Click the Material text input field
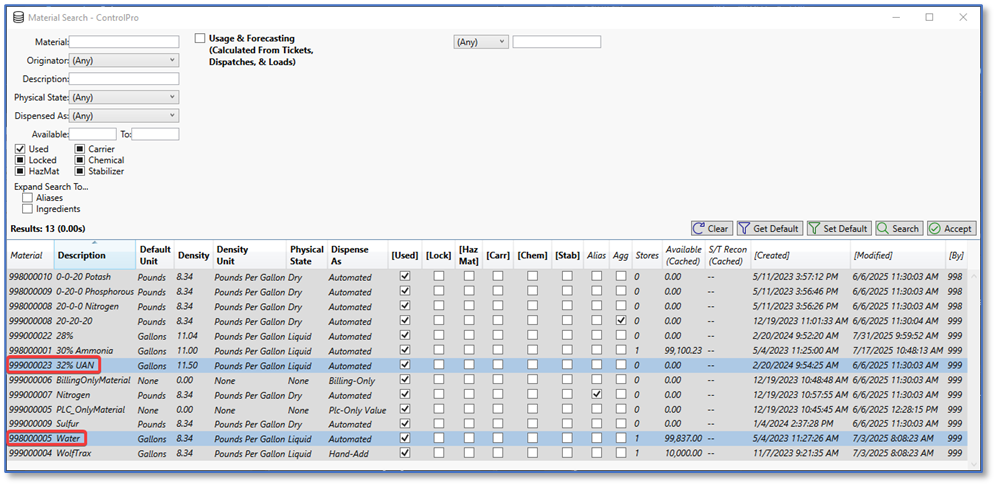 coord(124,42)
